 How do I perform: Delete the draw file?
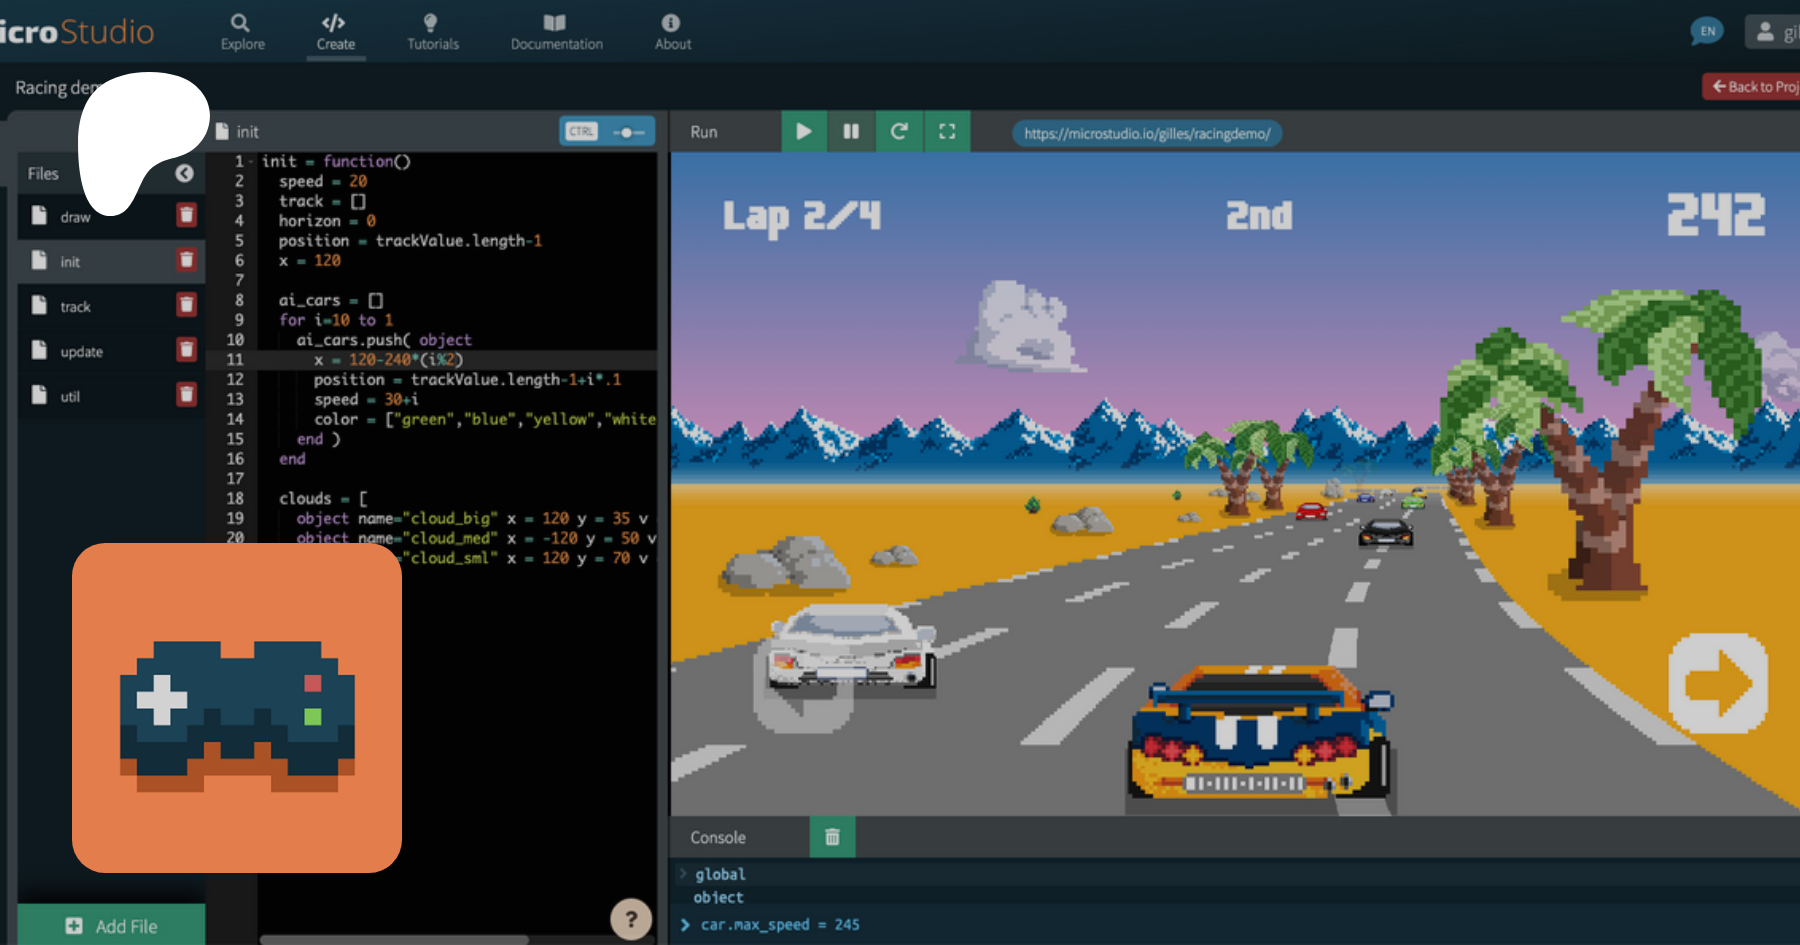186,215
